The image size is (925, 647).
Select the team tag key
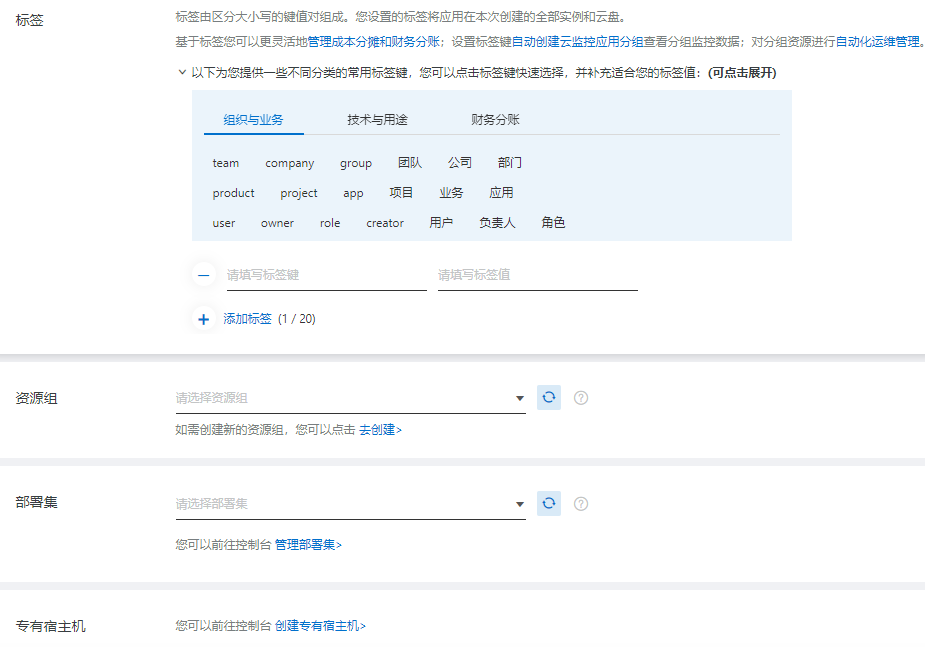[225, 162]
